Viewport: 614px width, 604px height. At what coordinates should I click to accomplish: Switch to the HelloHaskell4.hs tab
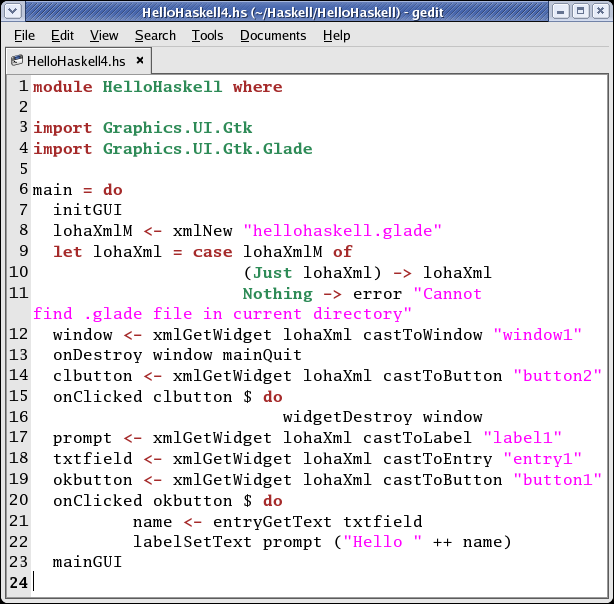coord(75,60)
